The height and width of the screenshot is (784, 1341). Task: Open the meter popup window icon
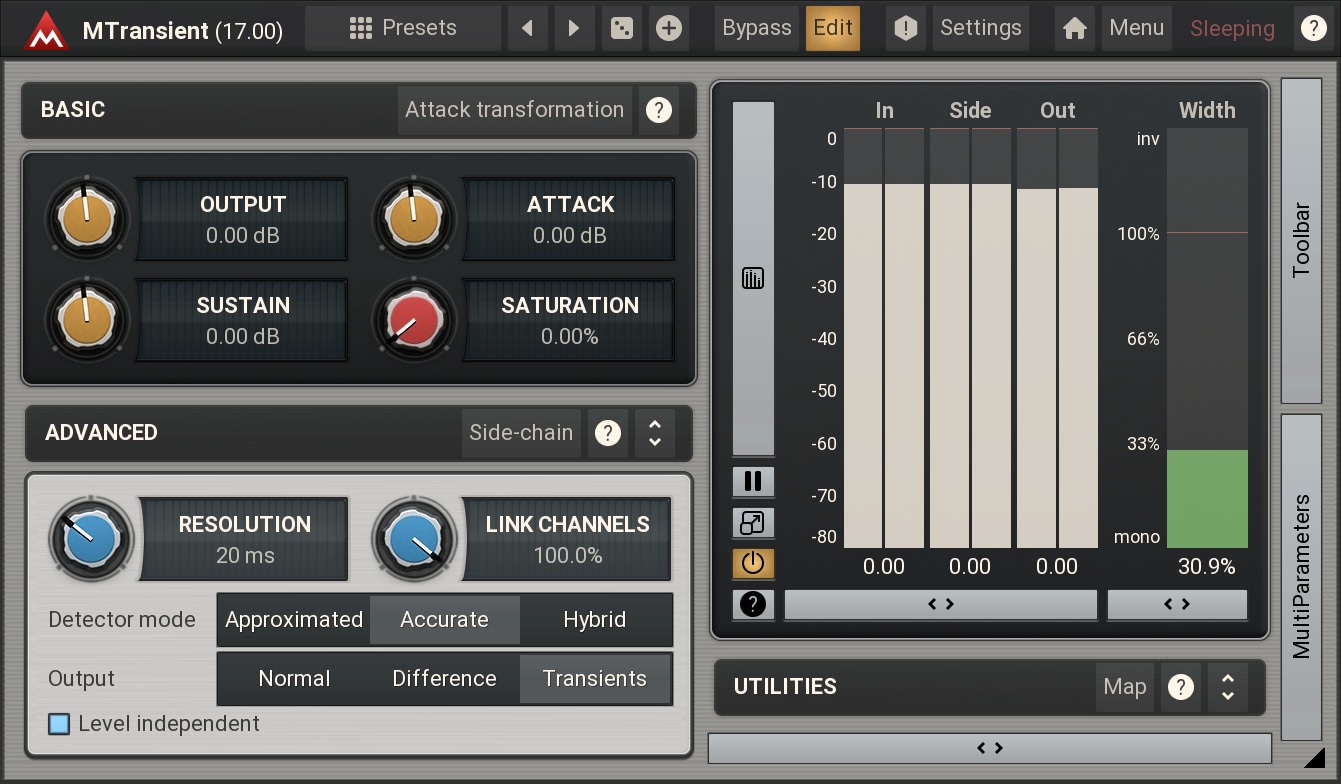click(x=753, y=522)
